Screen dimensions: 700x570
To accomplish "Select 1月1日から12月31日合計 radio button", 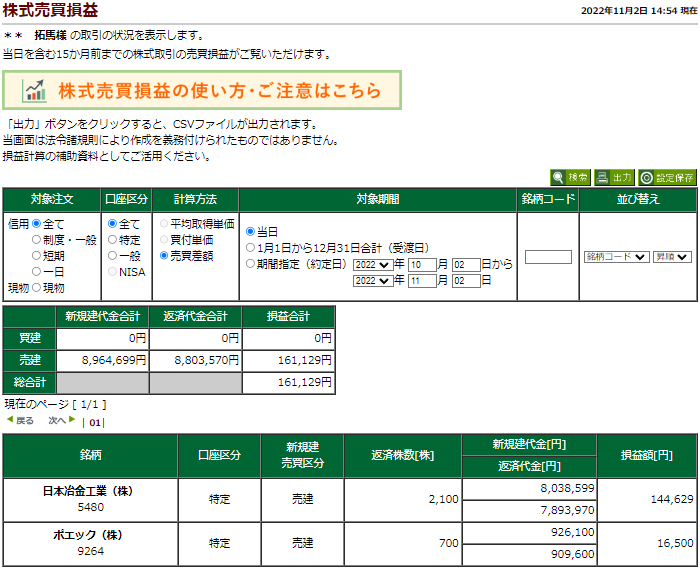I will coord(250,248).
